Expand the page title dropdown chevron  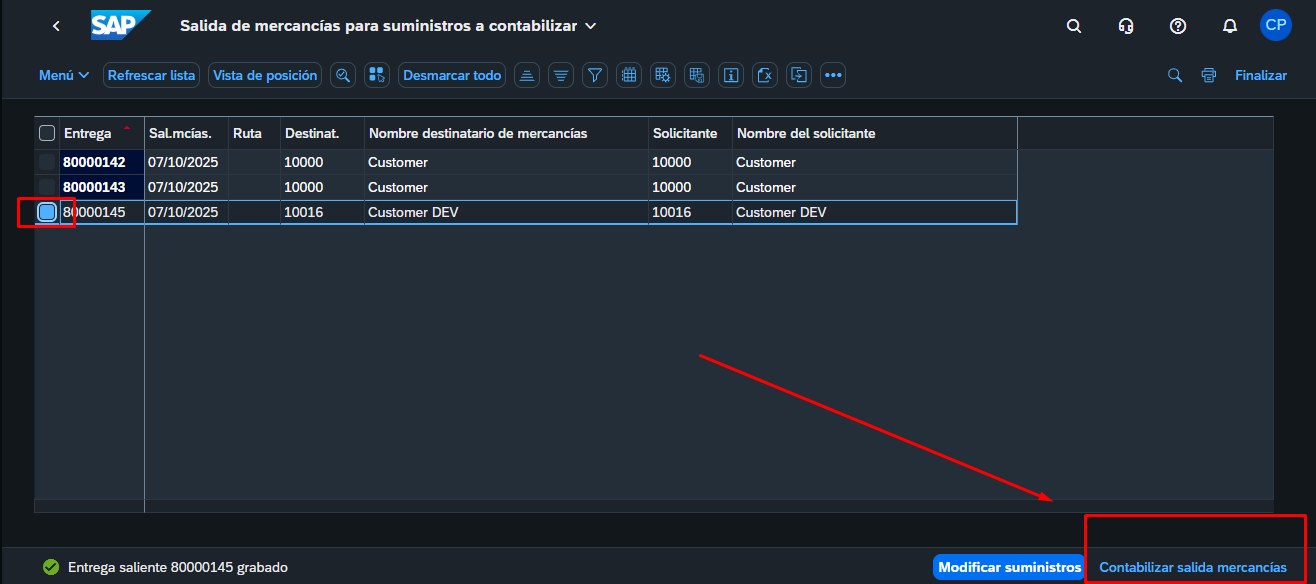(590, 26)
